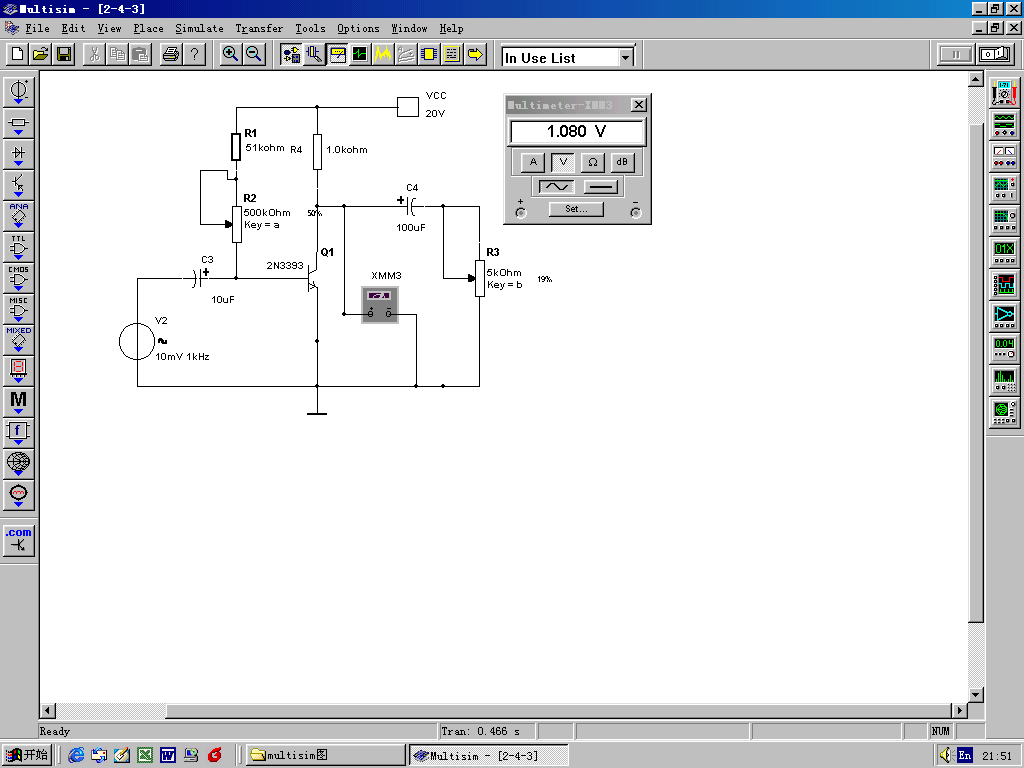
Task: Set multimeter to ammeter mode A
Action: (x=533, y=162)
